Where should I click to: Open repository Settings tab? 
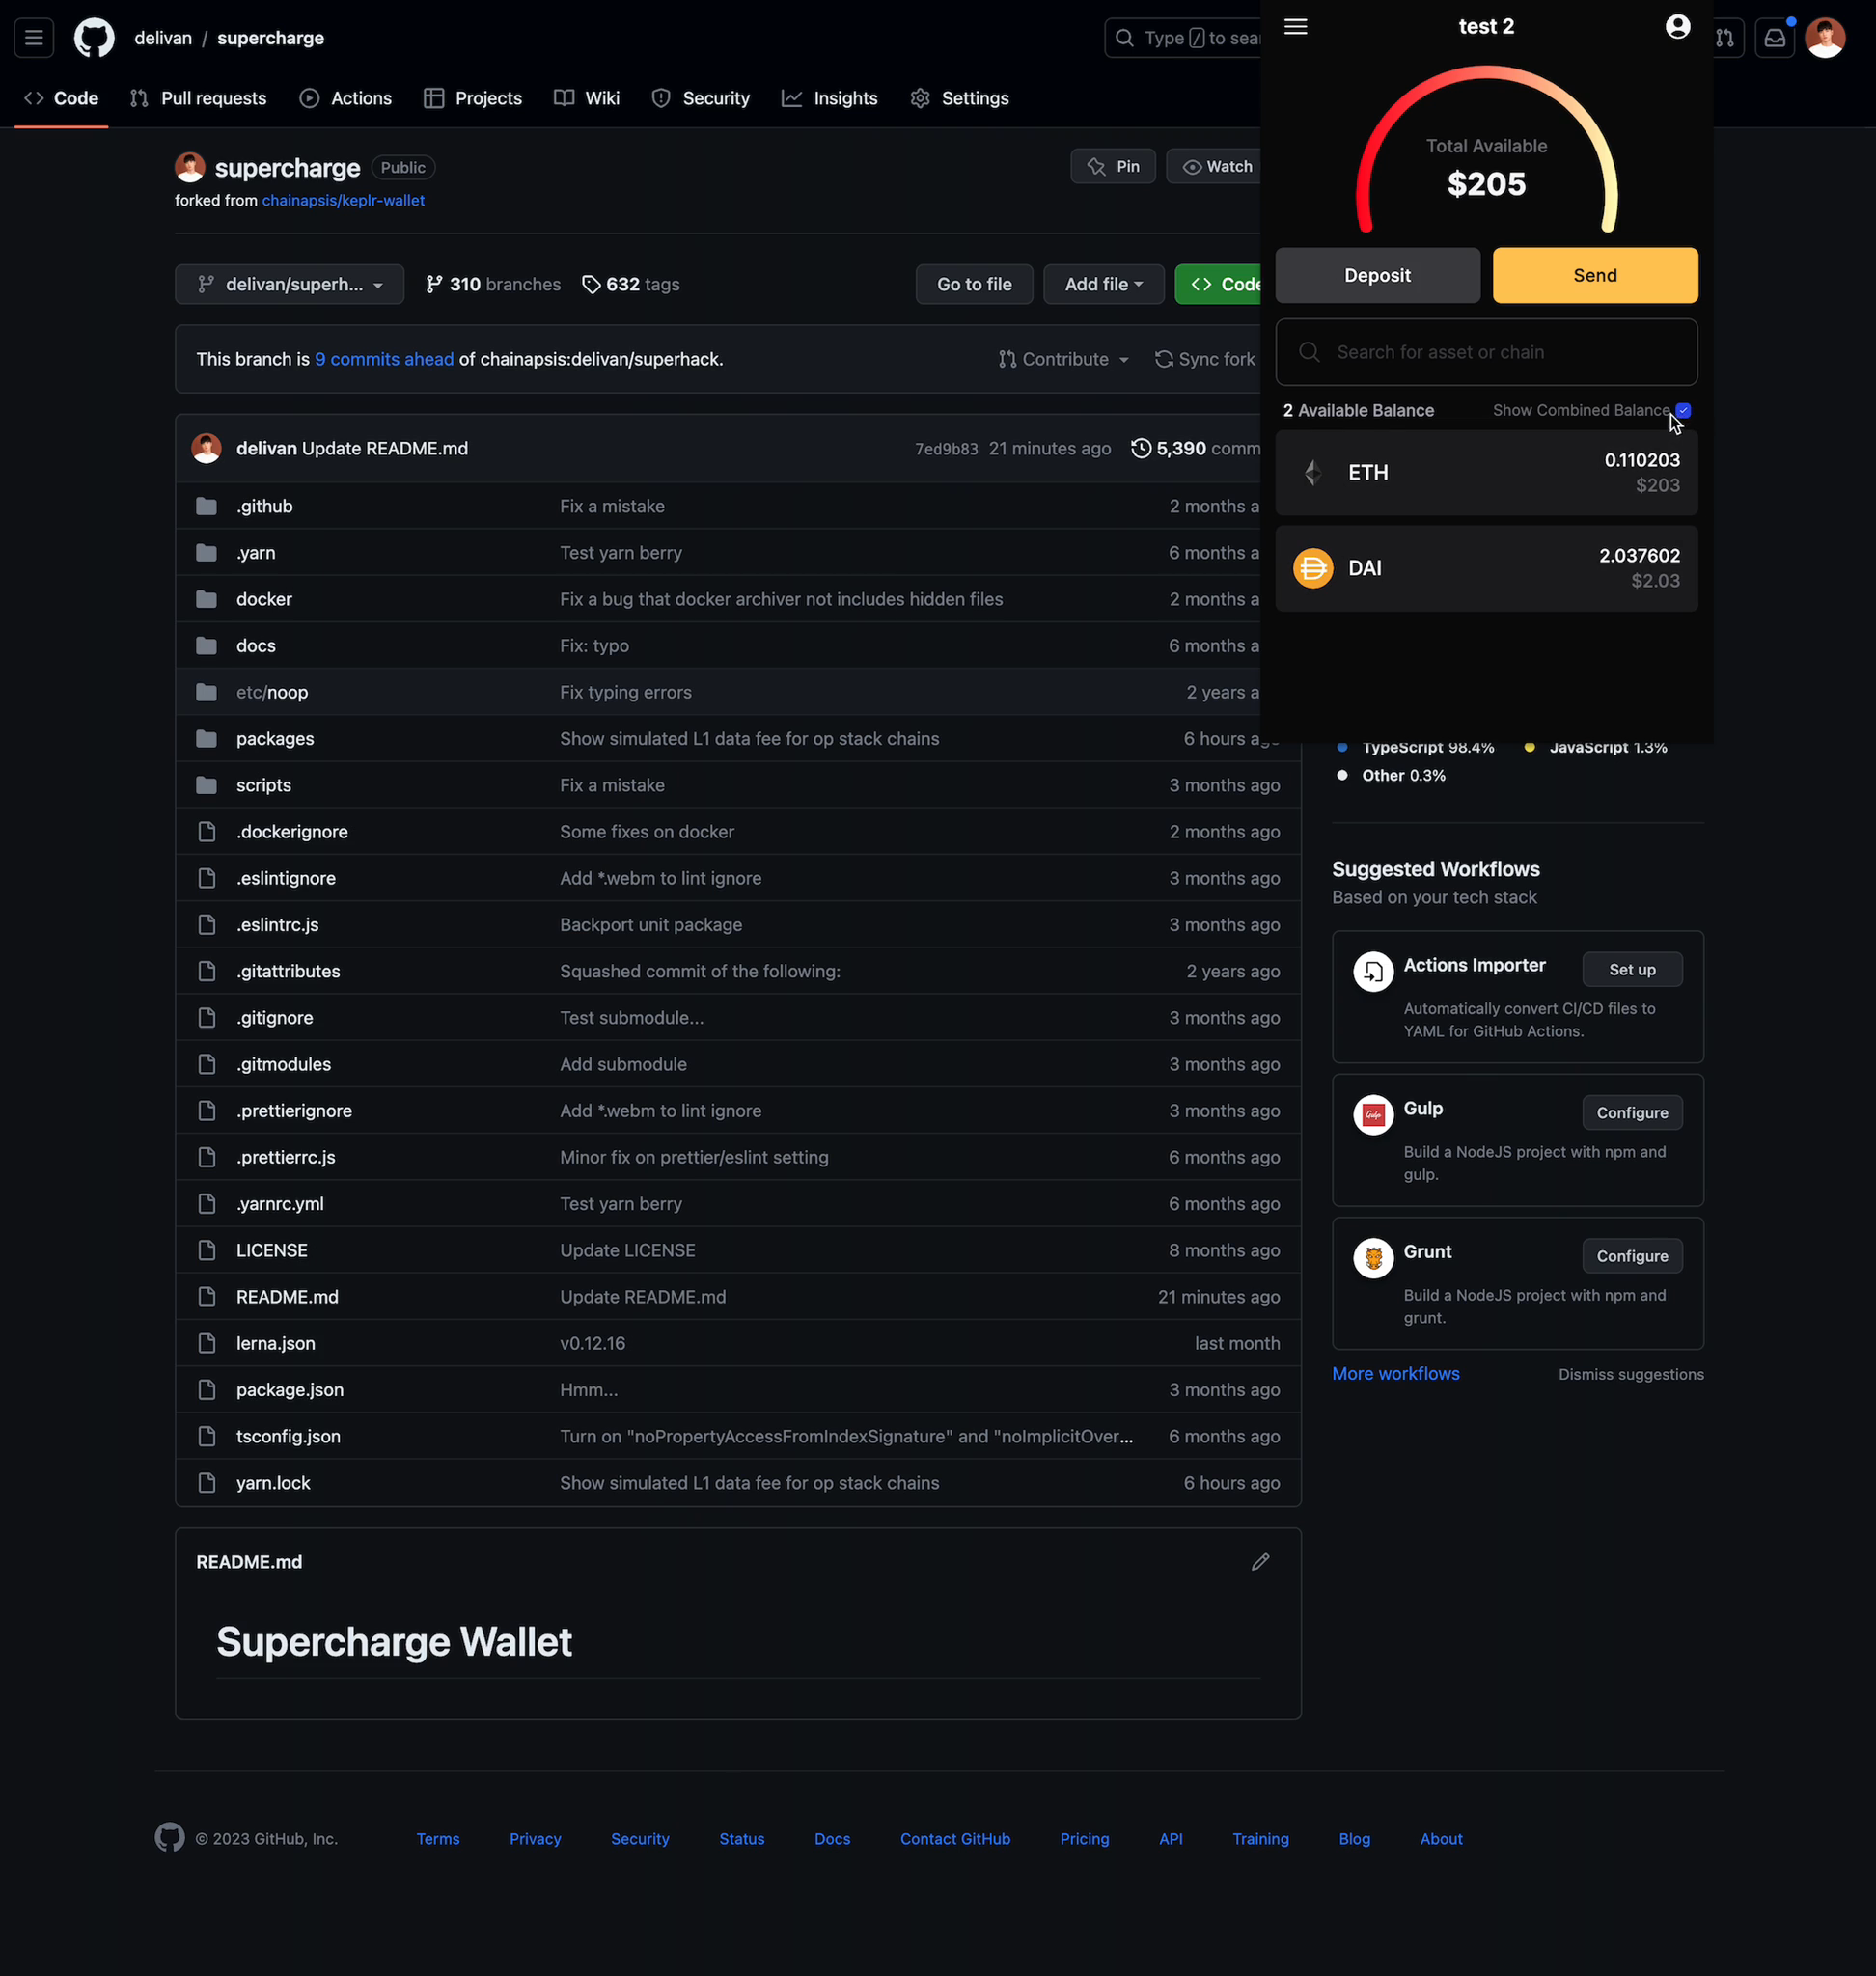coord(960,98)
